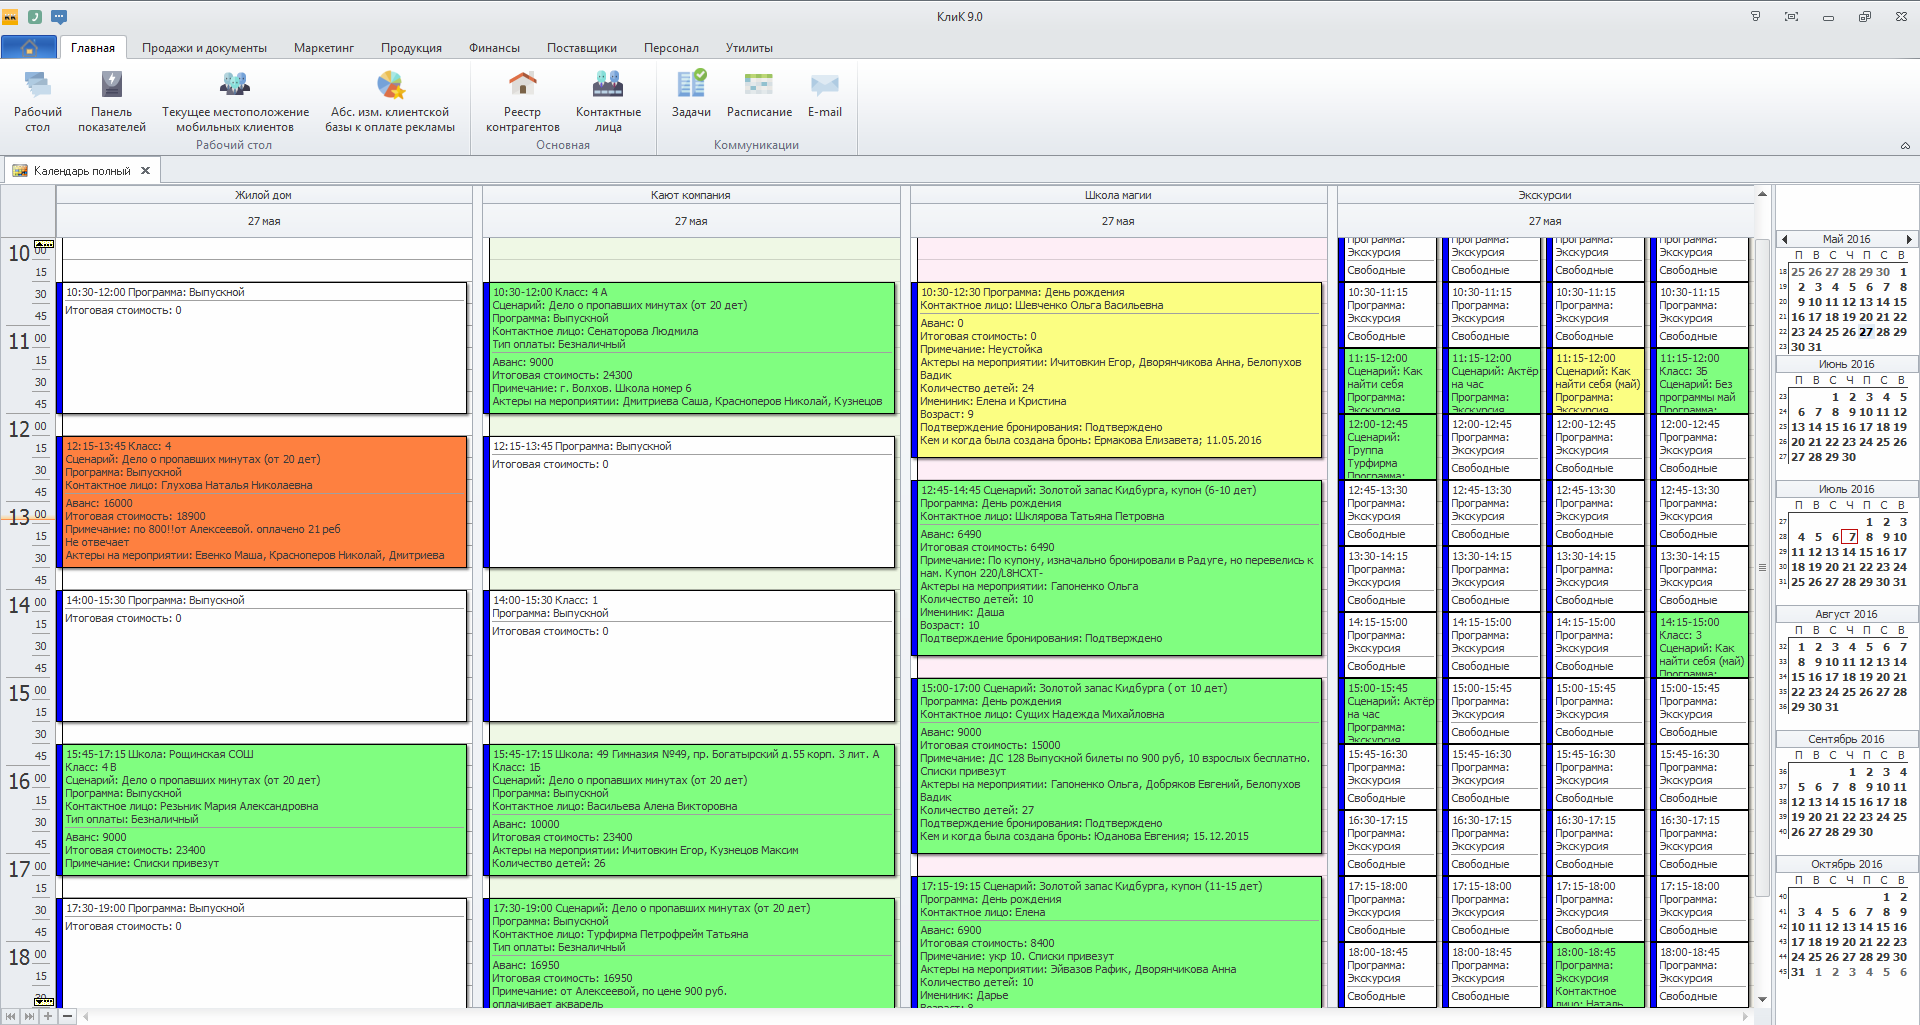Go to last resource with navigator button
Screen dimensions: 1920x1025
pos(29,1016)
